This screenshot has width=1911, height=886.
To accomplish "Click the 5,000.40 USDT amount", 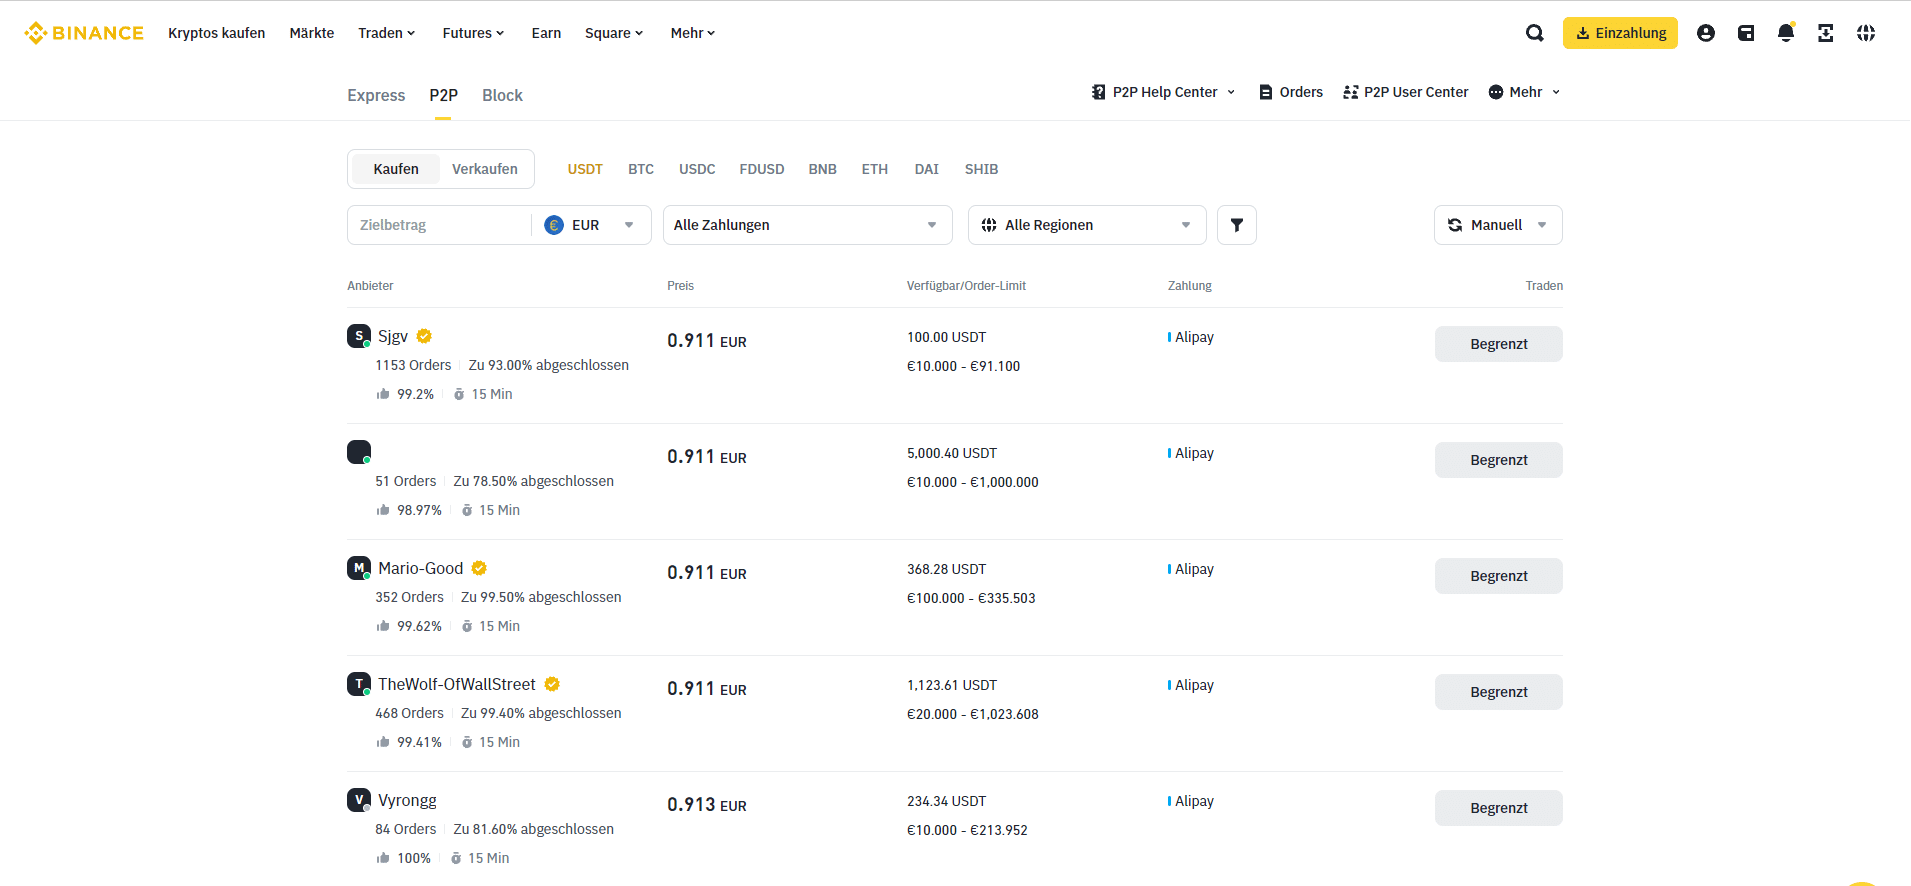I will pos(952,453).
